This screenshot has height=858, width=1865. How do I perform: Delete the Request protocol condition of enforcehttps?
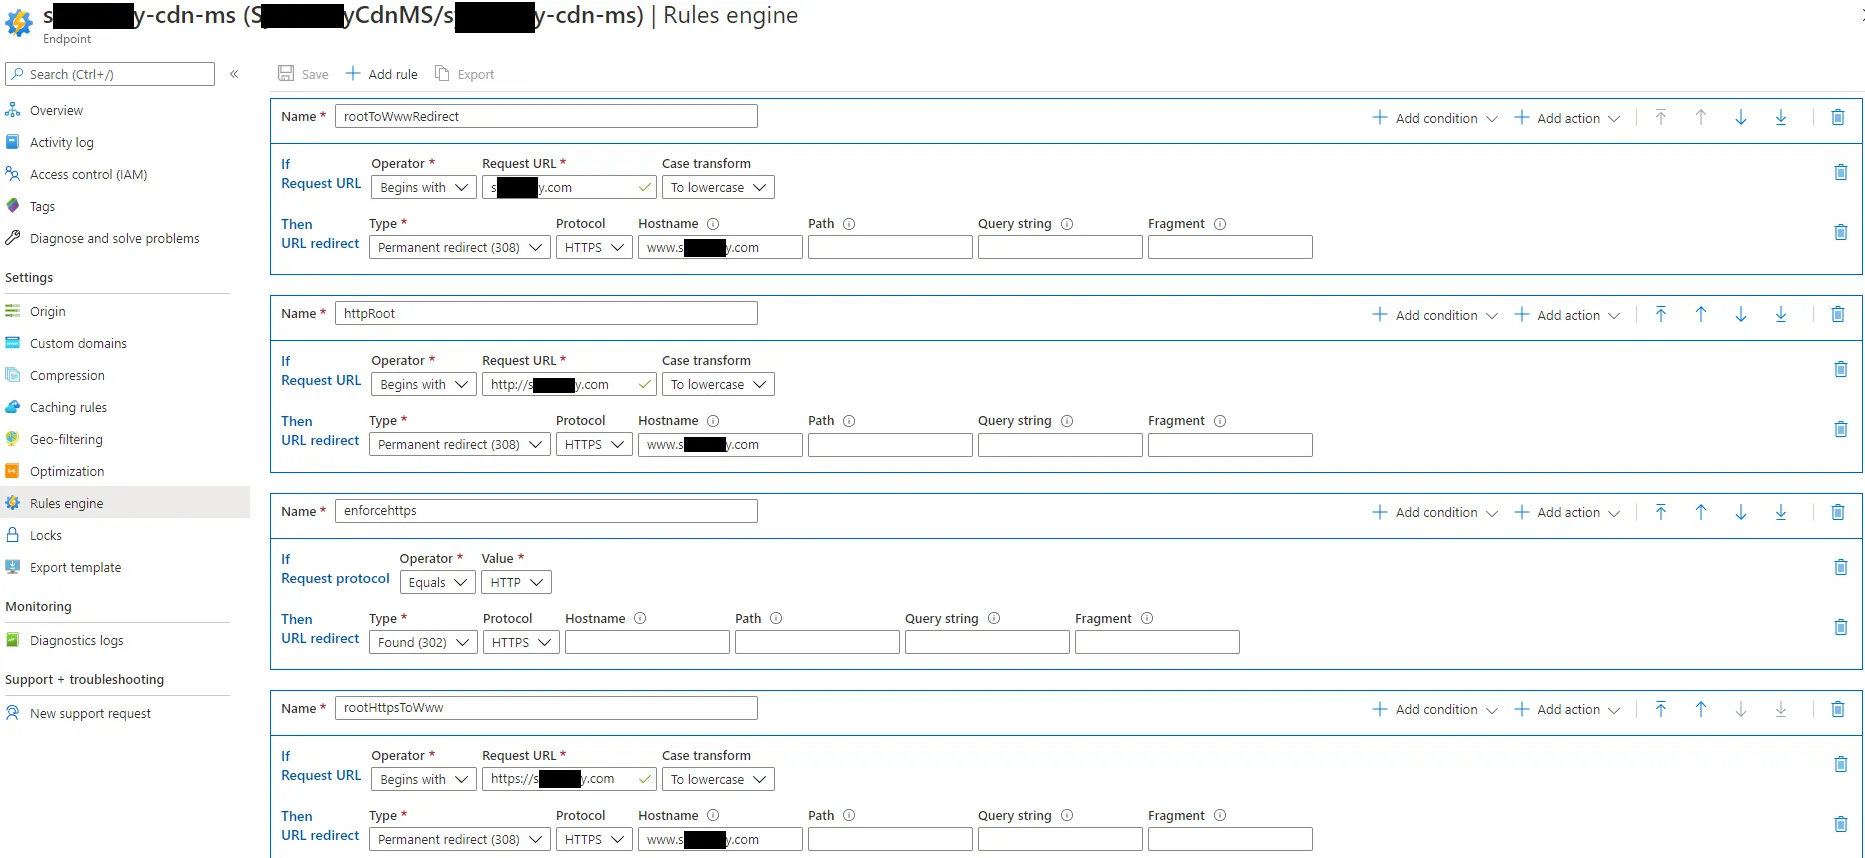pos(1841,567)
